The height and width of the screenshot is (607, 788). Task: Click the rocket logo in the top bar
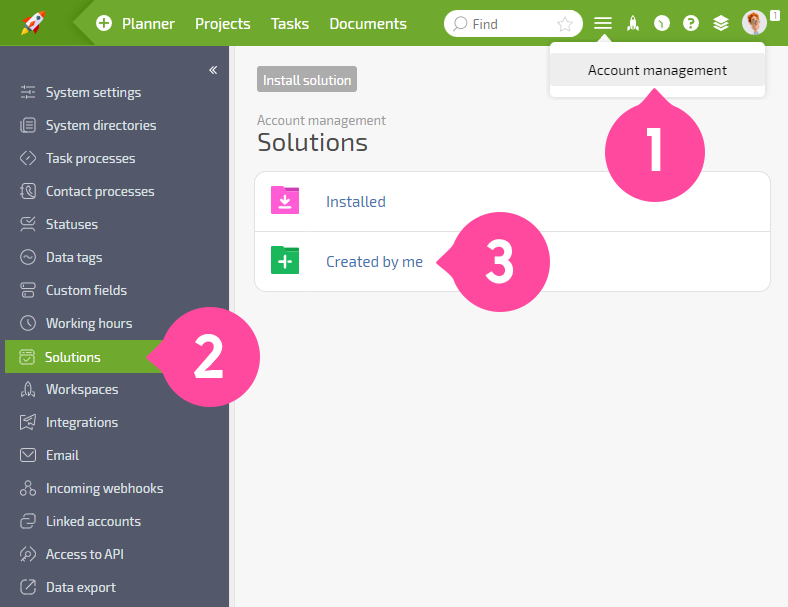point(33,23)
